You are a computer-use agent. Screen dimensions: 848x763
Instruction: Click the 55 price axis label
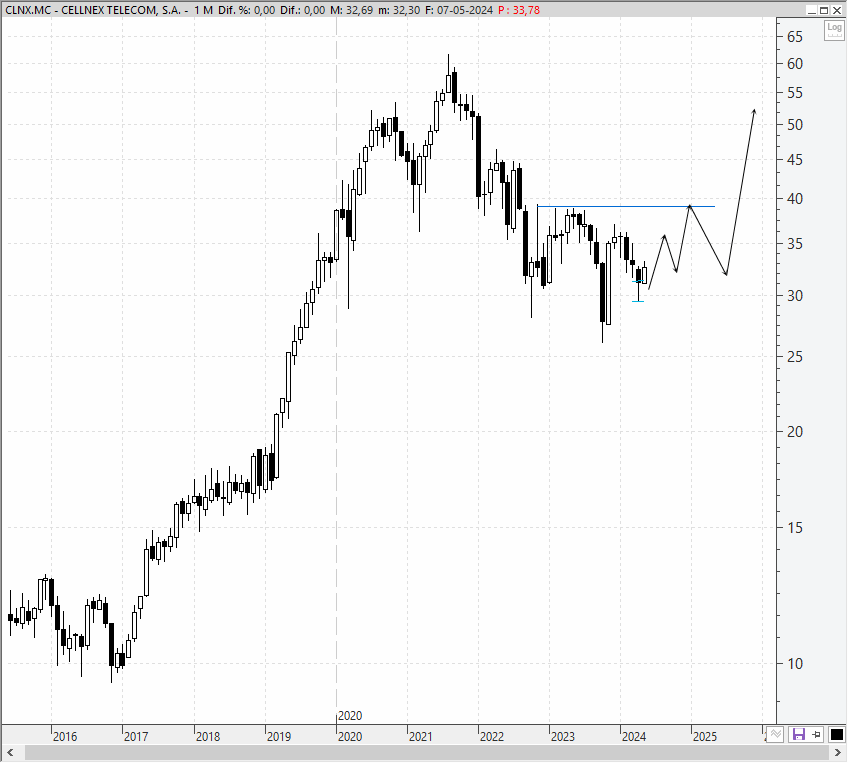[795, 93]
